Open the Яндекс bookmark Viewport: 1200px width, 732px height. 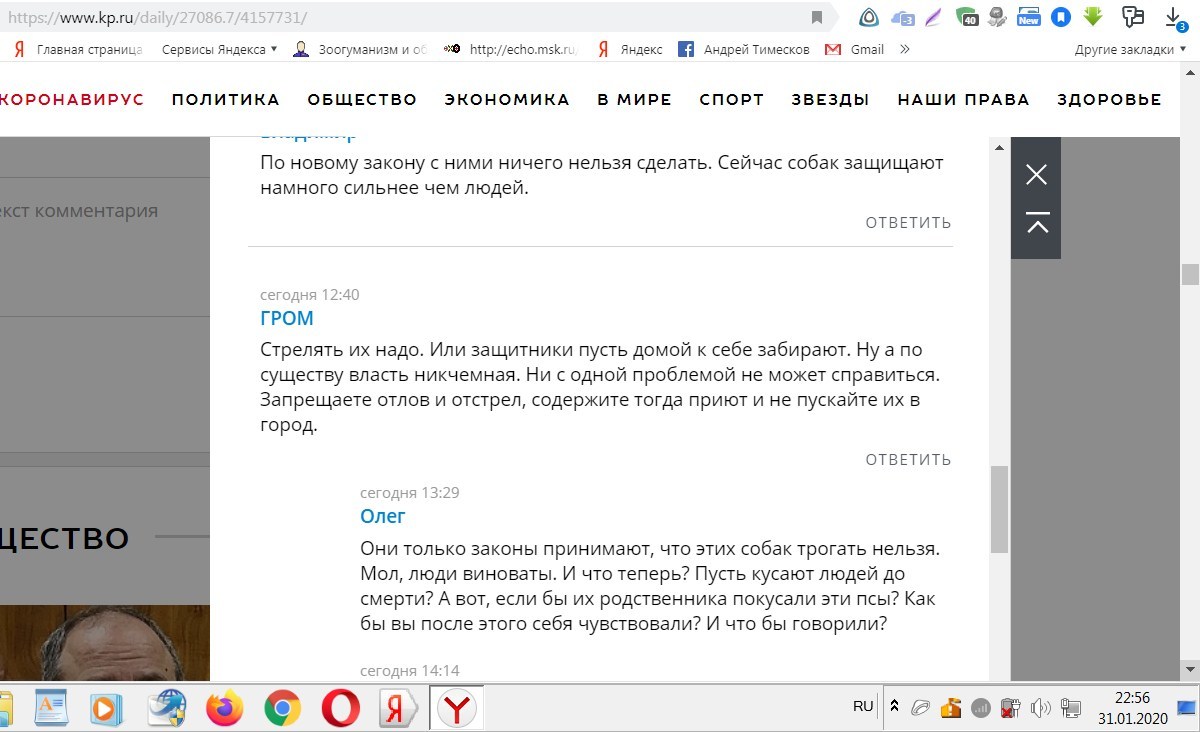click(630, 49)
